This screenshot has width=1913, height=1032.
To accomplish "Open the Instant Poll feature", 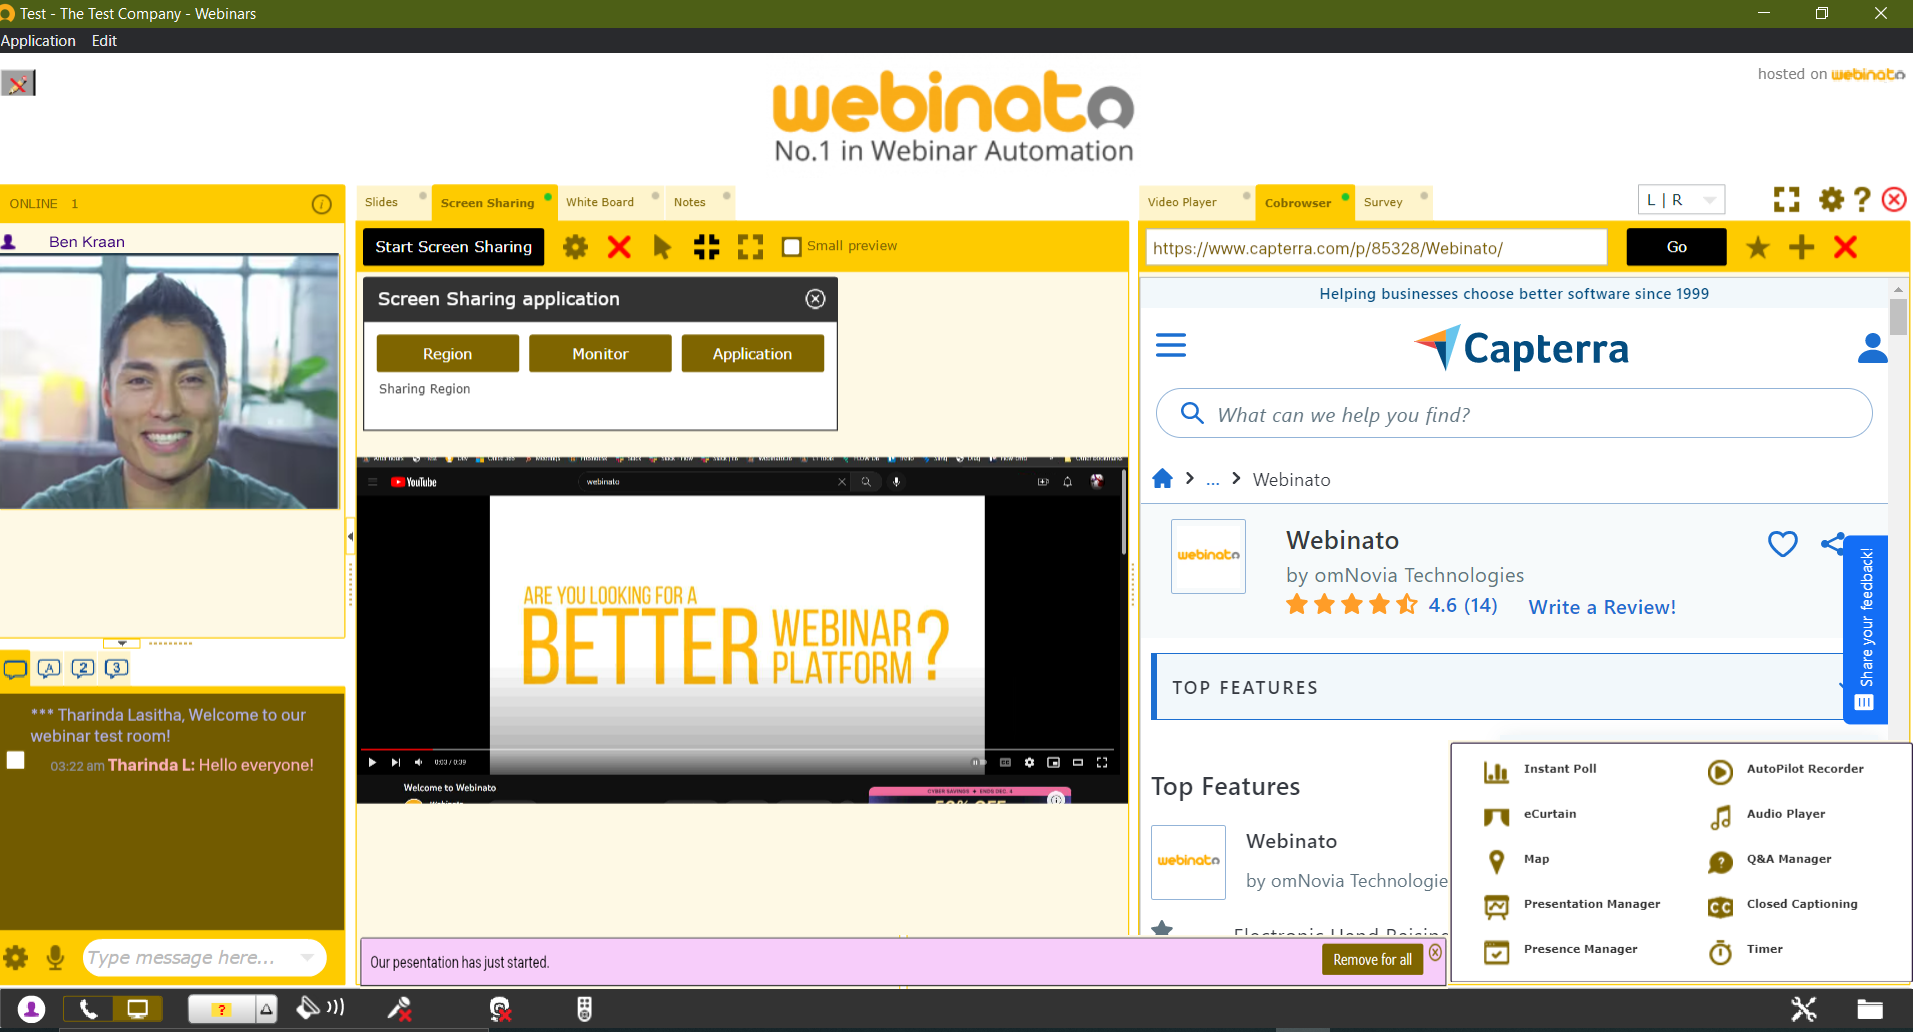I will pyautogui.click(x=1561, y=768).
